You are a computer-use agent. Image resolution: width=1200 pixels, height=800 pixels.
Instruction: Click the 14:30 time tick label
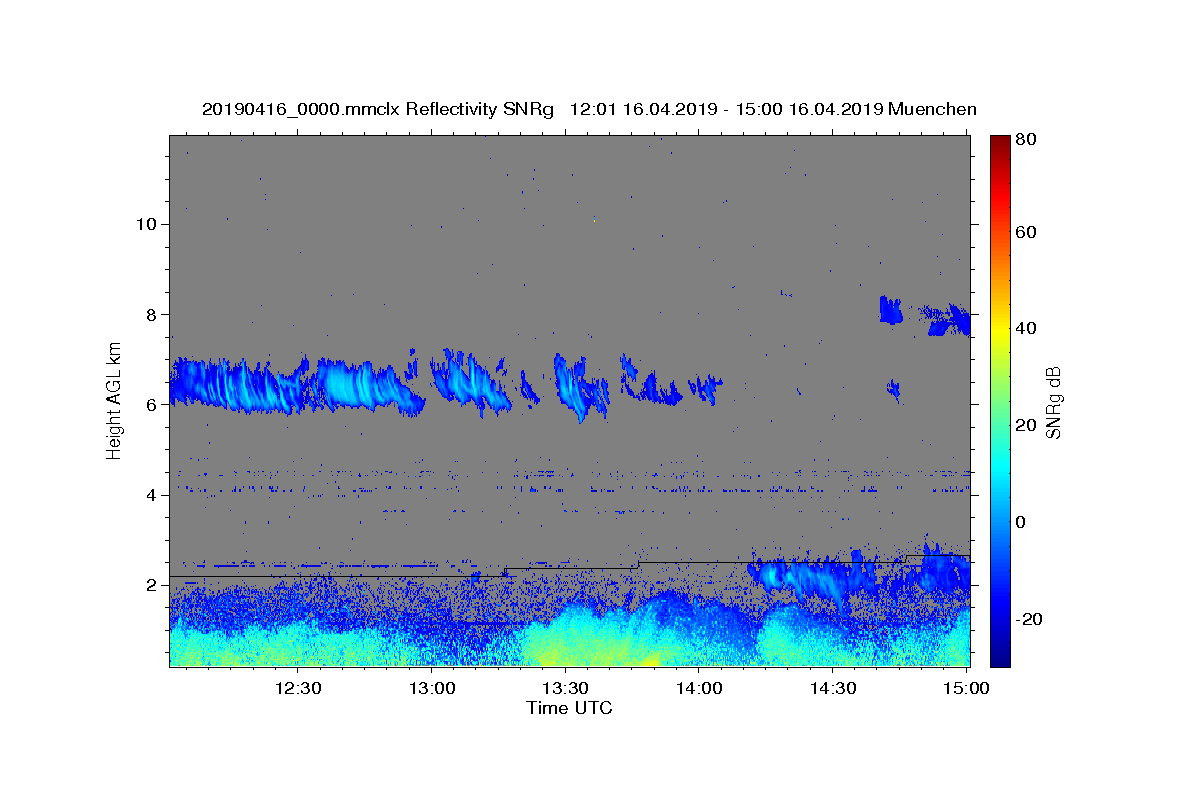pyautogui.click(x=832, y=688)
